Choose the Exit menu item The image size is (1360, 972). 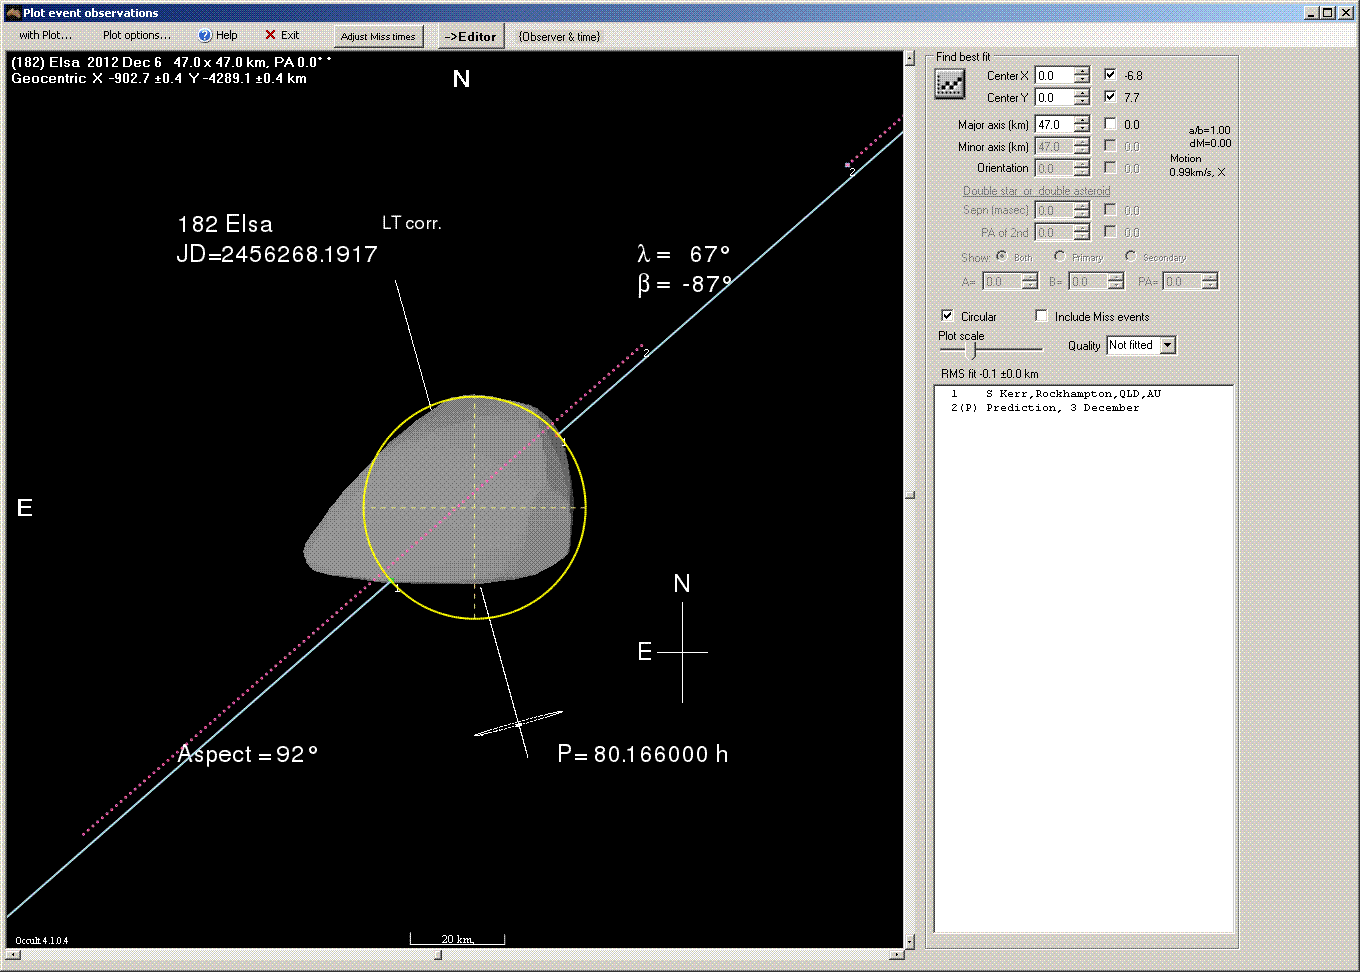(282, 35)
